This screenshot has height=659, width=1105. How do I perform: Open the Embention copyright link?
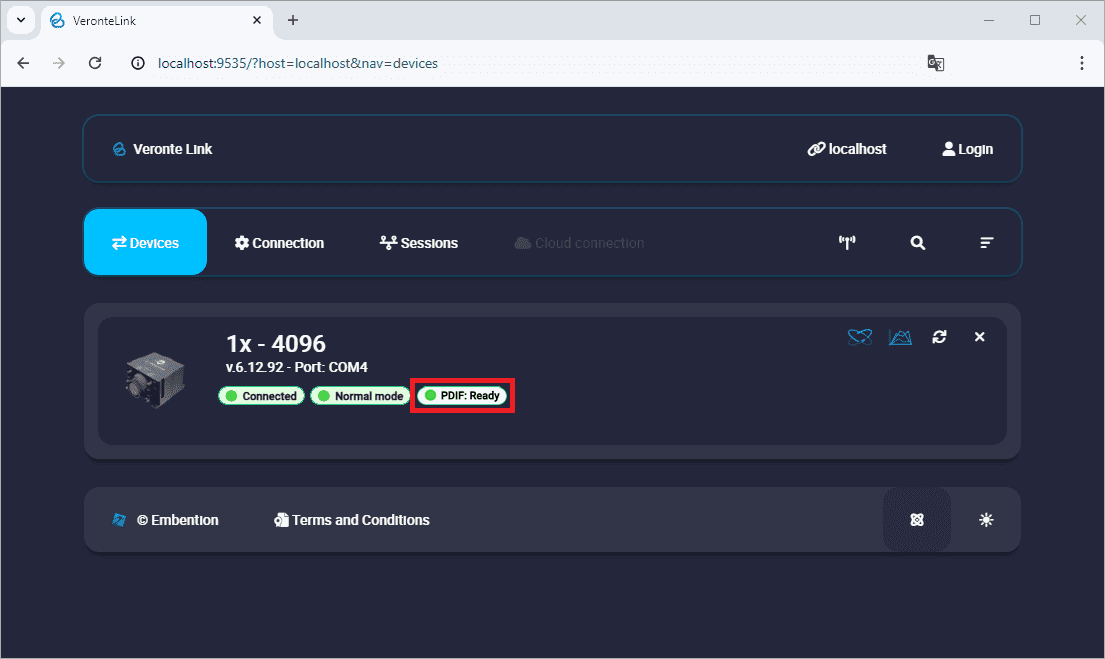(x=166, y=520)
